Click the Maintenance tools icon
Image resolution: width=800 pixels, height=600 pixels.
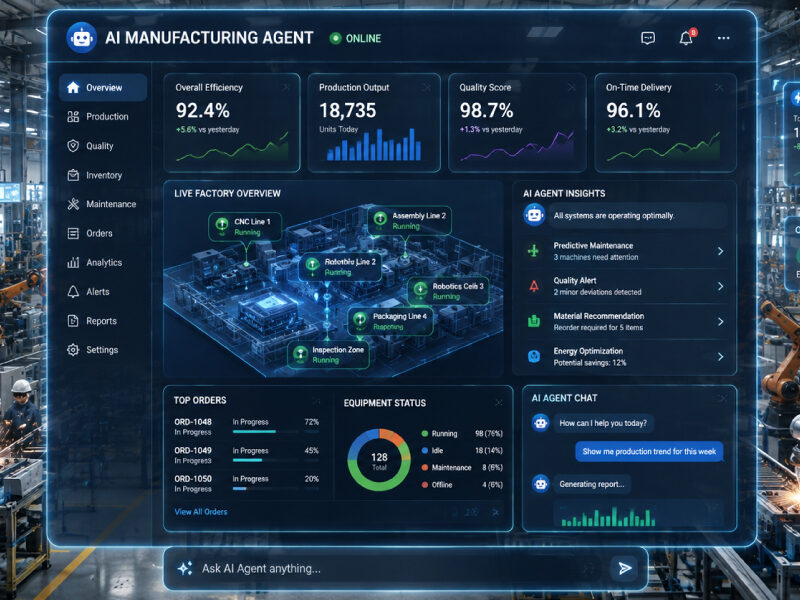click(x=73, y=204)
